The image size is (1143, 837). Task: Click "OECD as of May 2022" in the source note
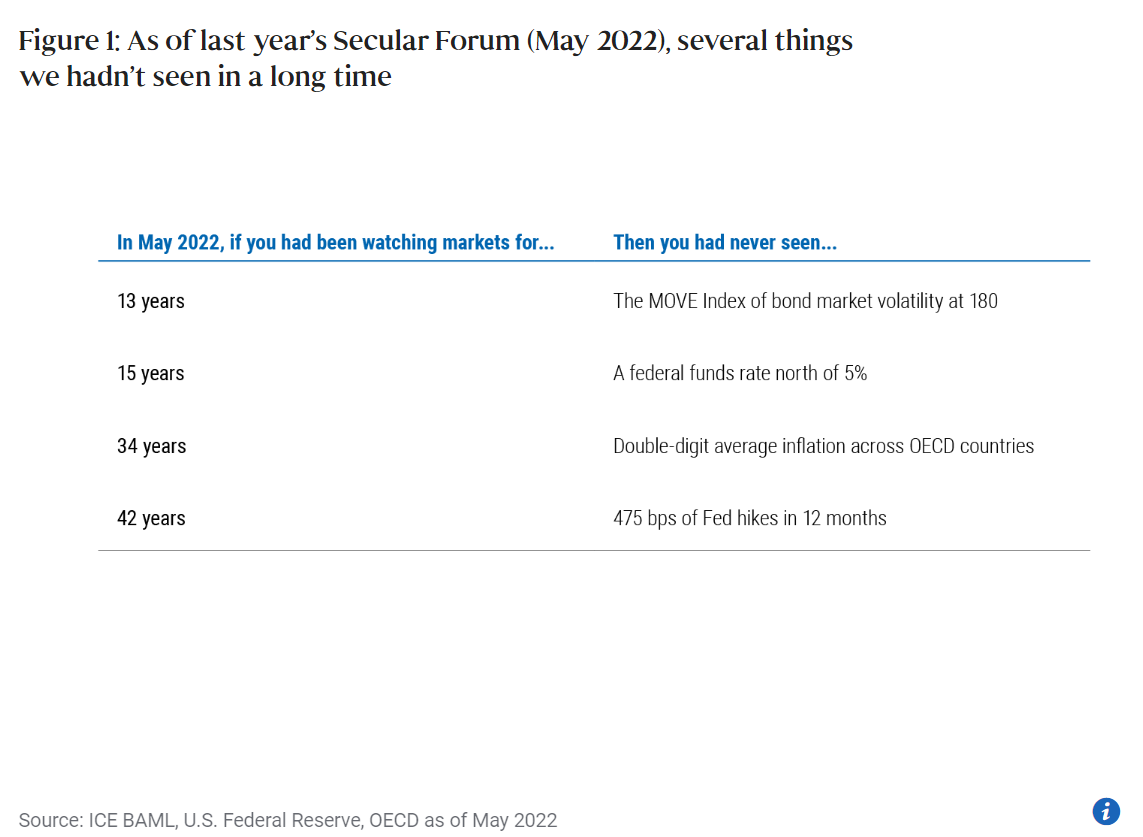tap(463, 820)
